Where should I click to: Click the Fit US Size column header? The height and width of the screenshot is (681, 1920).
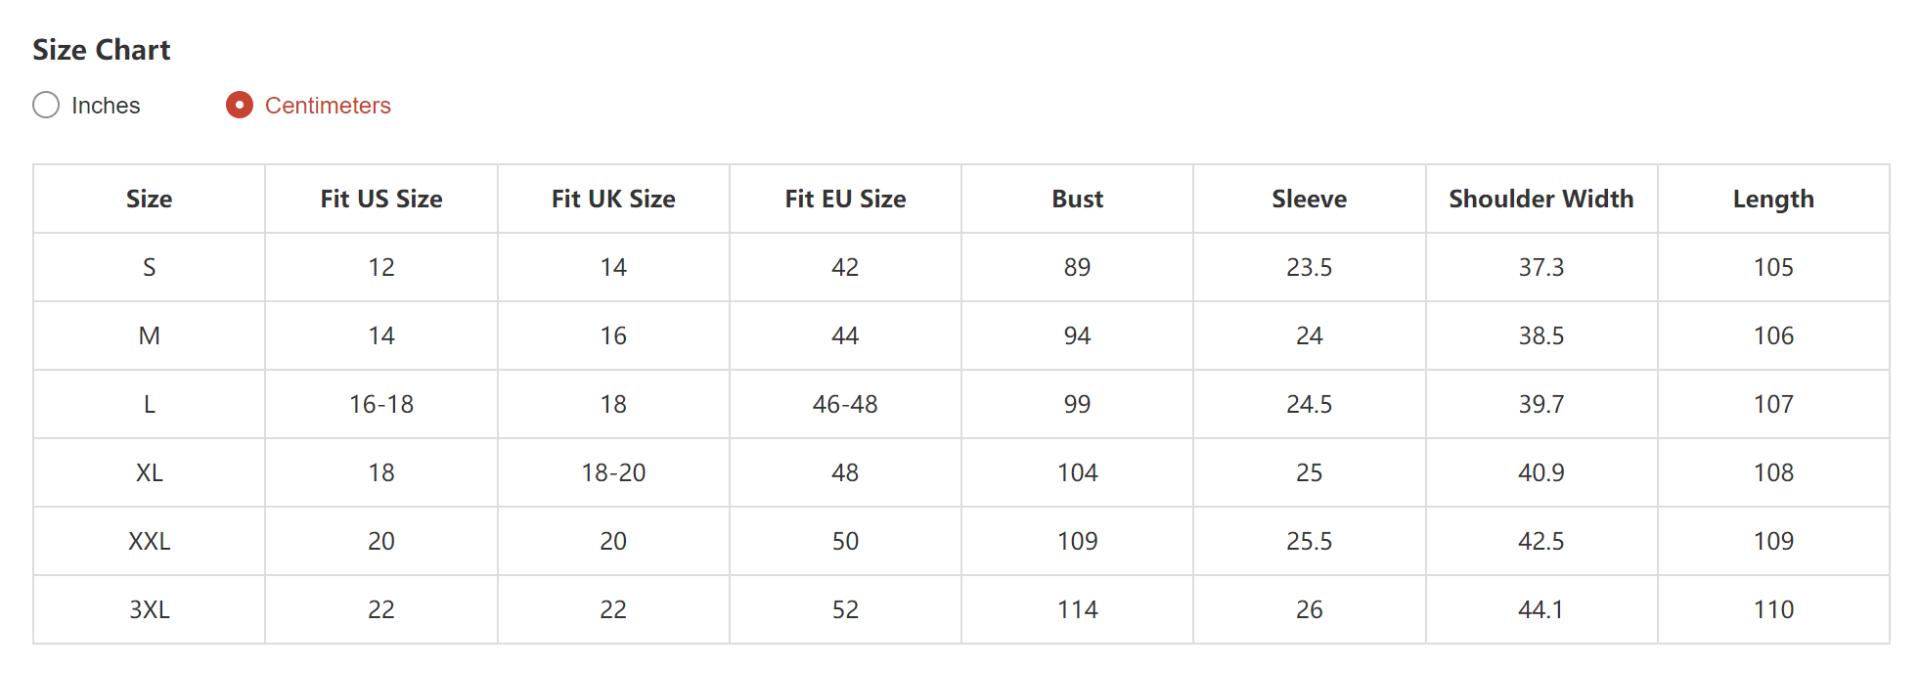[381, 199]
